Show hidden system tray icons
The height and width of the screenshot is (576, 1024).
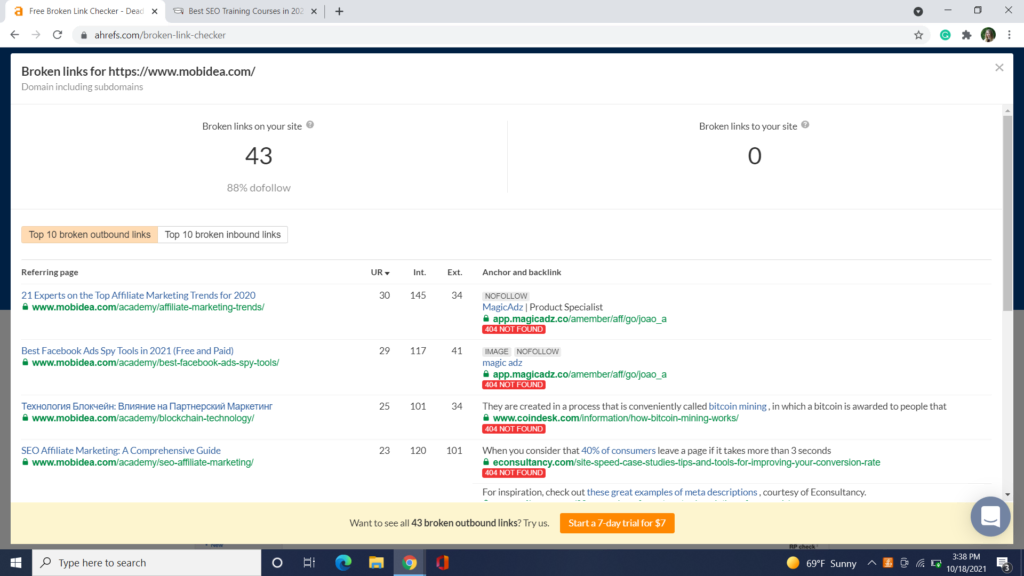(x=872, y=563)
